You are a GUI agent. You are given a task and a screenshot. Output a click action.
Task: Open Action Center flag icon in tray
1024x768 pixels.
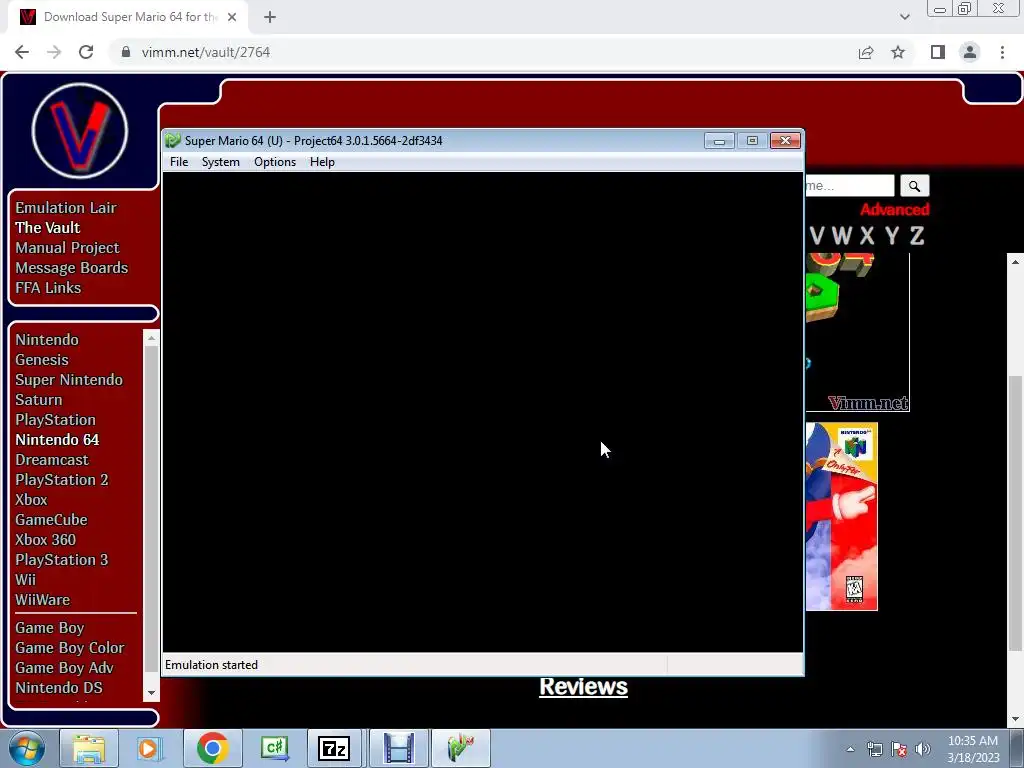click(899, 749)
